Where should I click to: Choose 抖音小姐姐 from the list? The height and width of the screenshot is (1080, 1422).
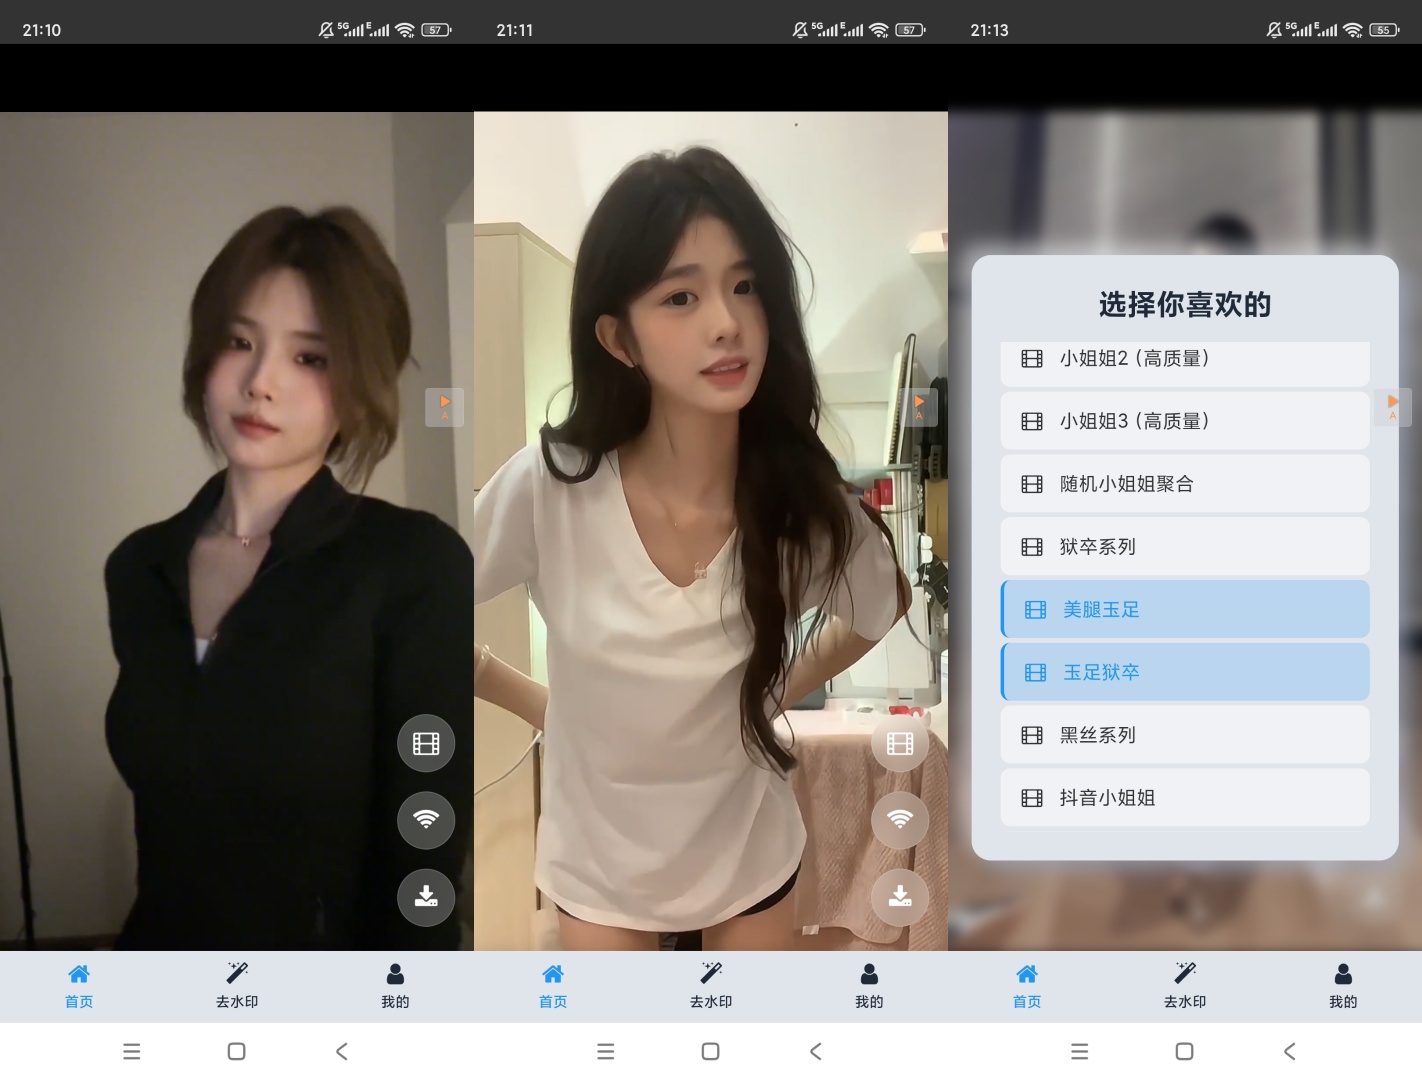click(1185, 798)
